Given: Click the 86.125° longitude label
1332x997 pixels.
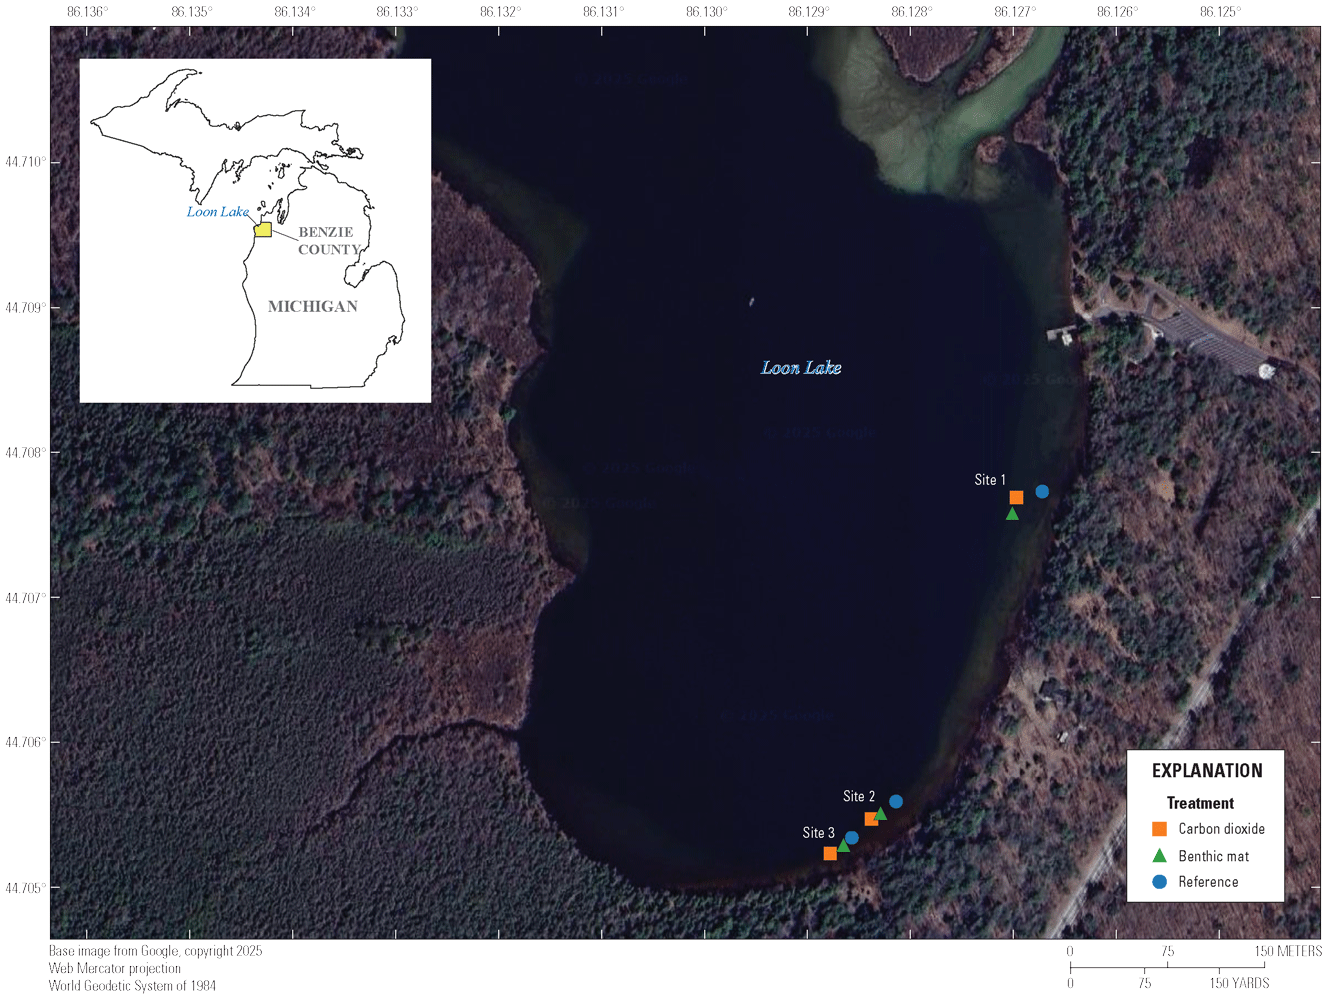Looking at the screenshot, I should (1220, 12).
